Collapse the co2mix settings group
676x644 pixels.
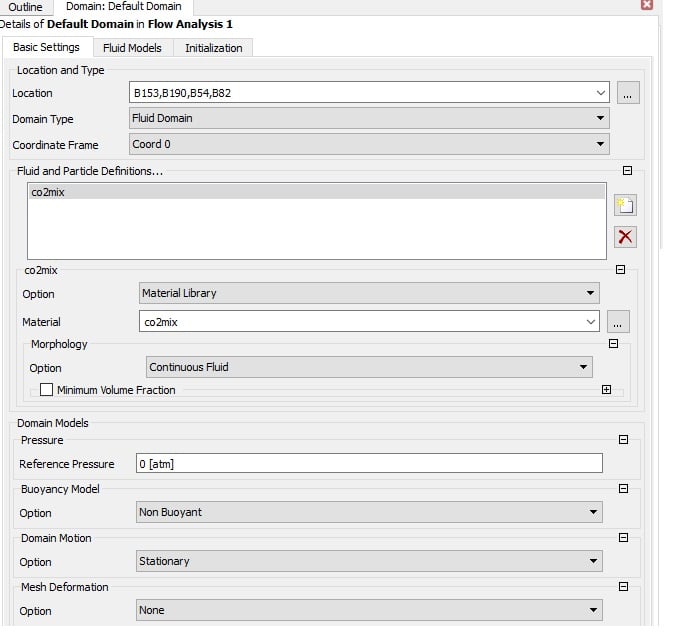pyautogui.click(x=620, y=269)
